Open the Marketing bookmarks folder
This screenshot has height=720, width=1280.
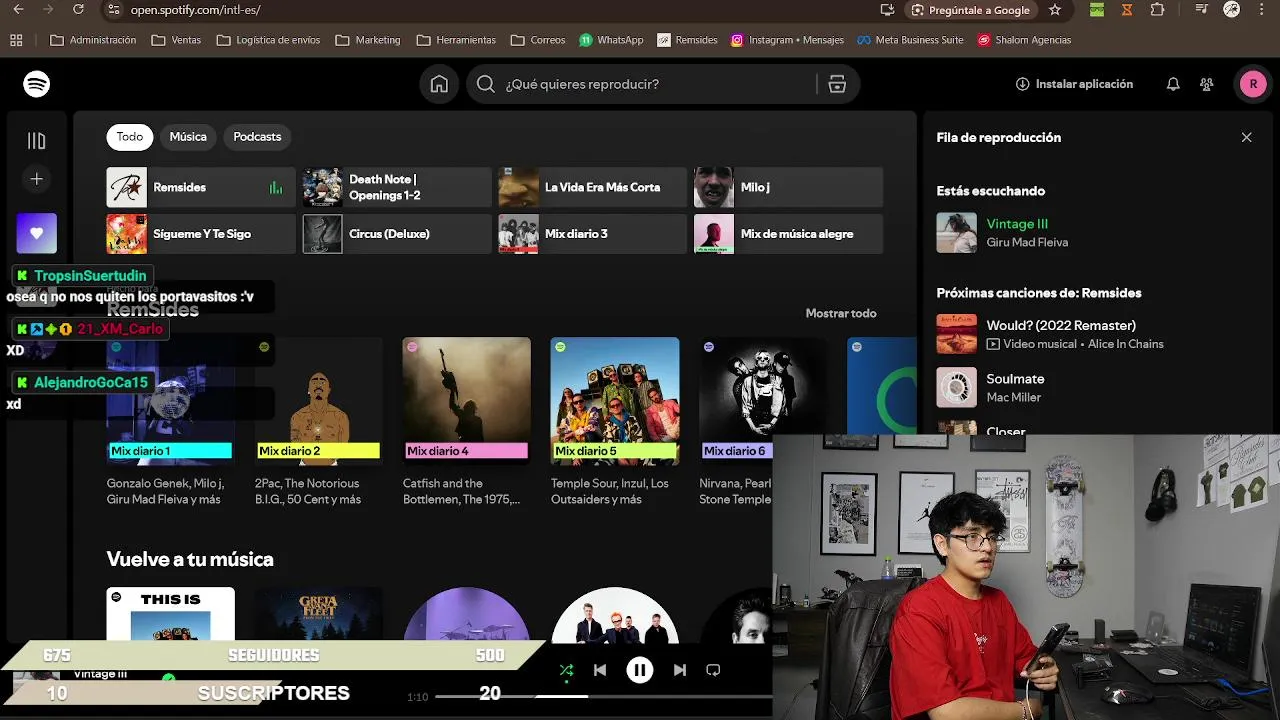[x=368, y=40]
